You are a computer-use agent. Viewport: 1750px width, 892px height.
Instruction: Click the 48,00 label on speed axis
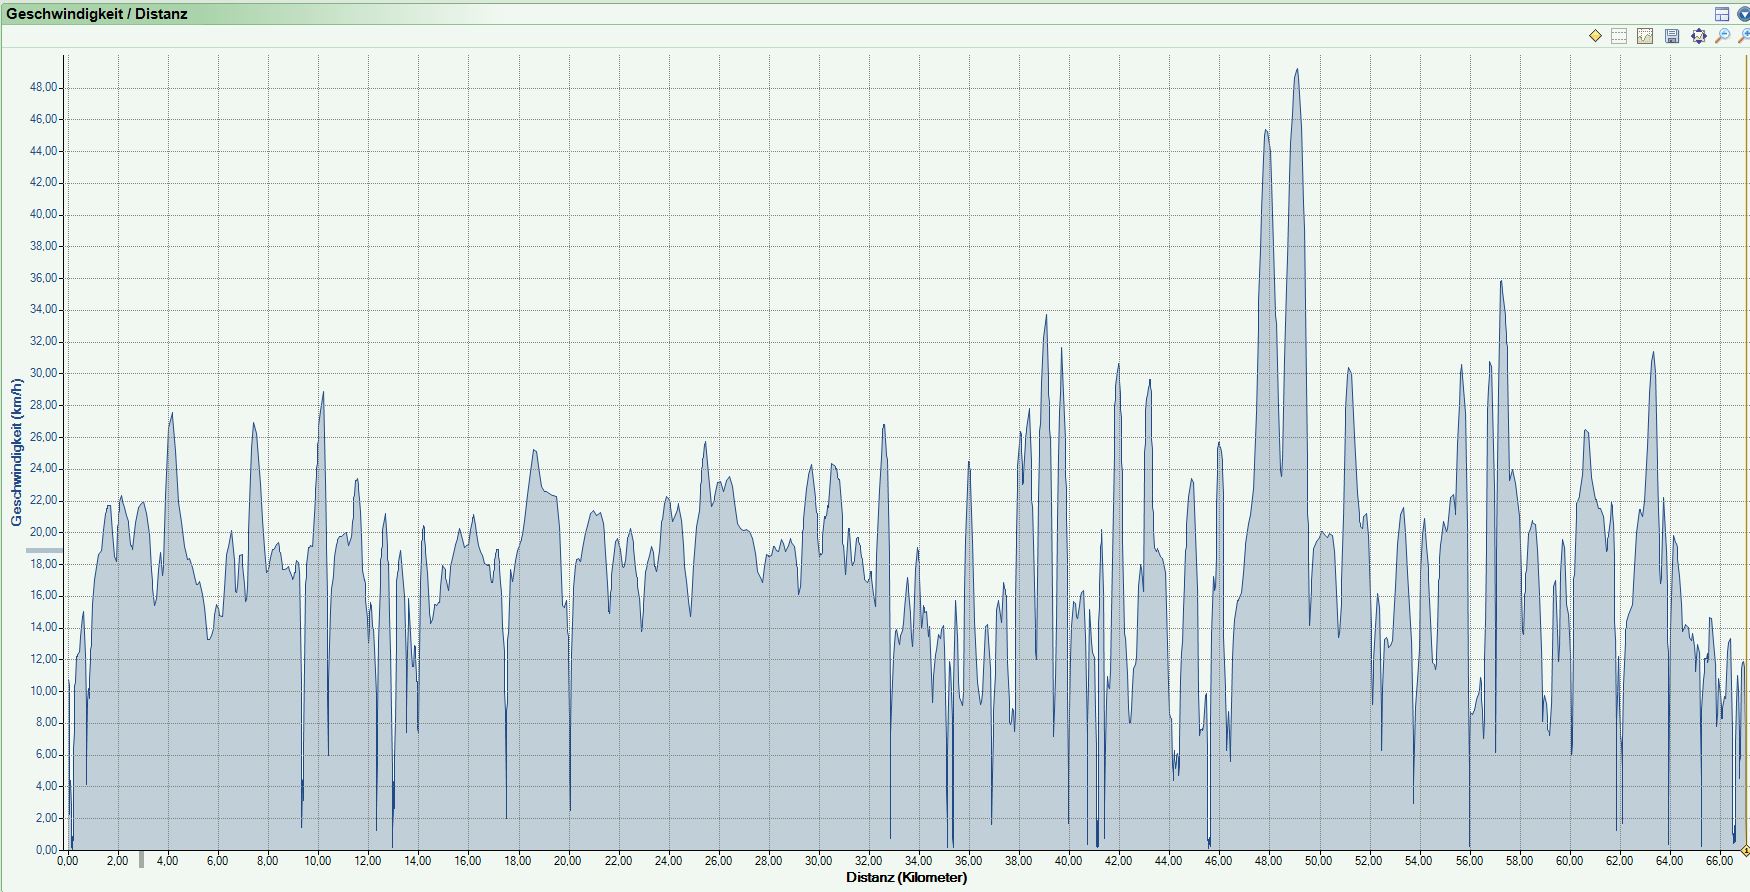[44, 88]
